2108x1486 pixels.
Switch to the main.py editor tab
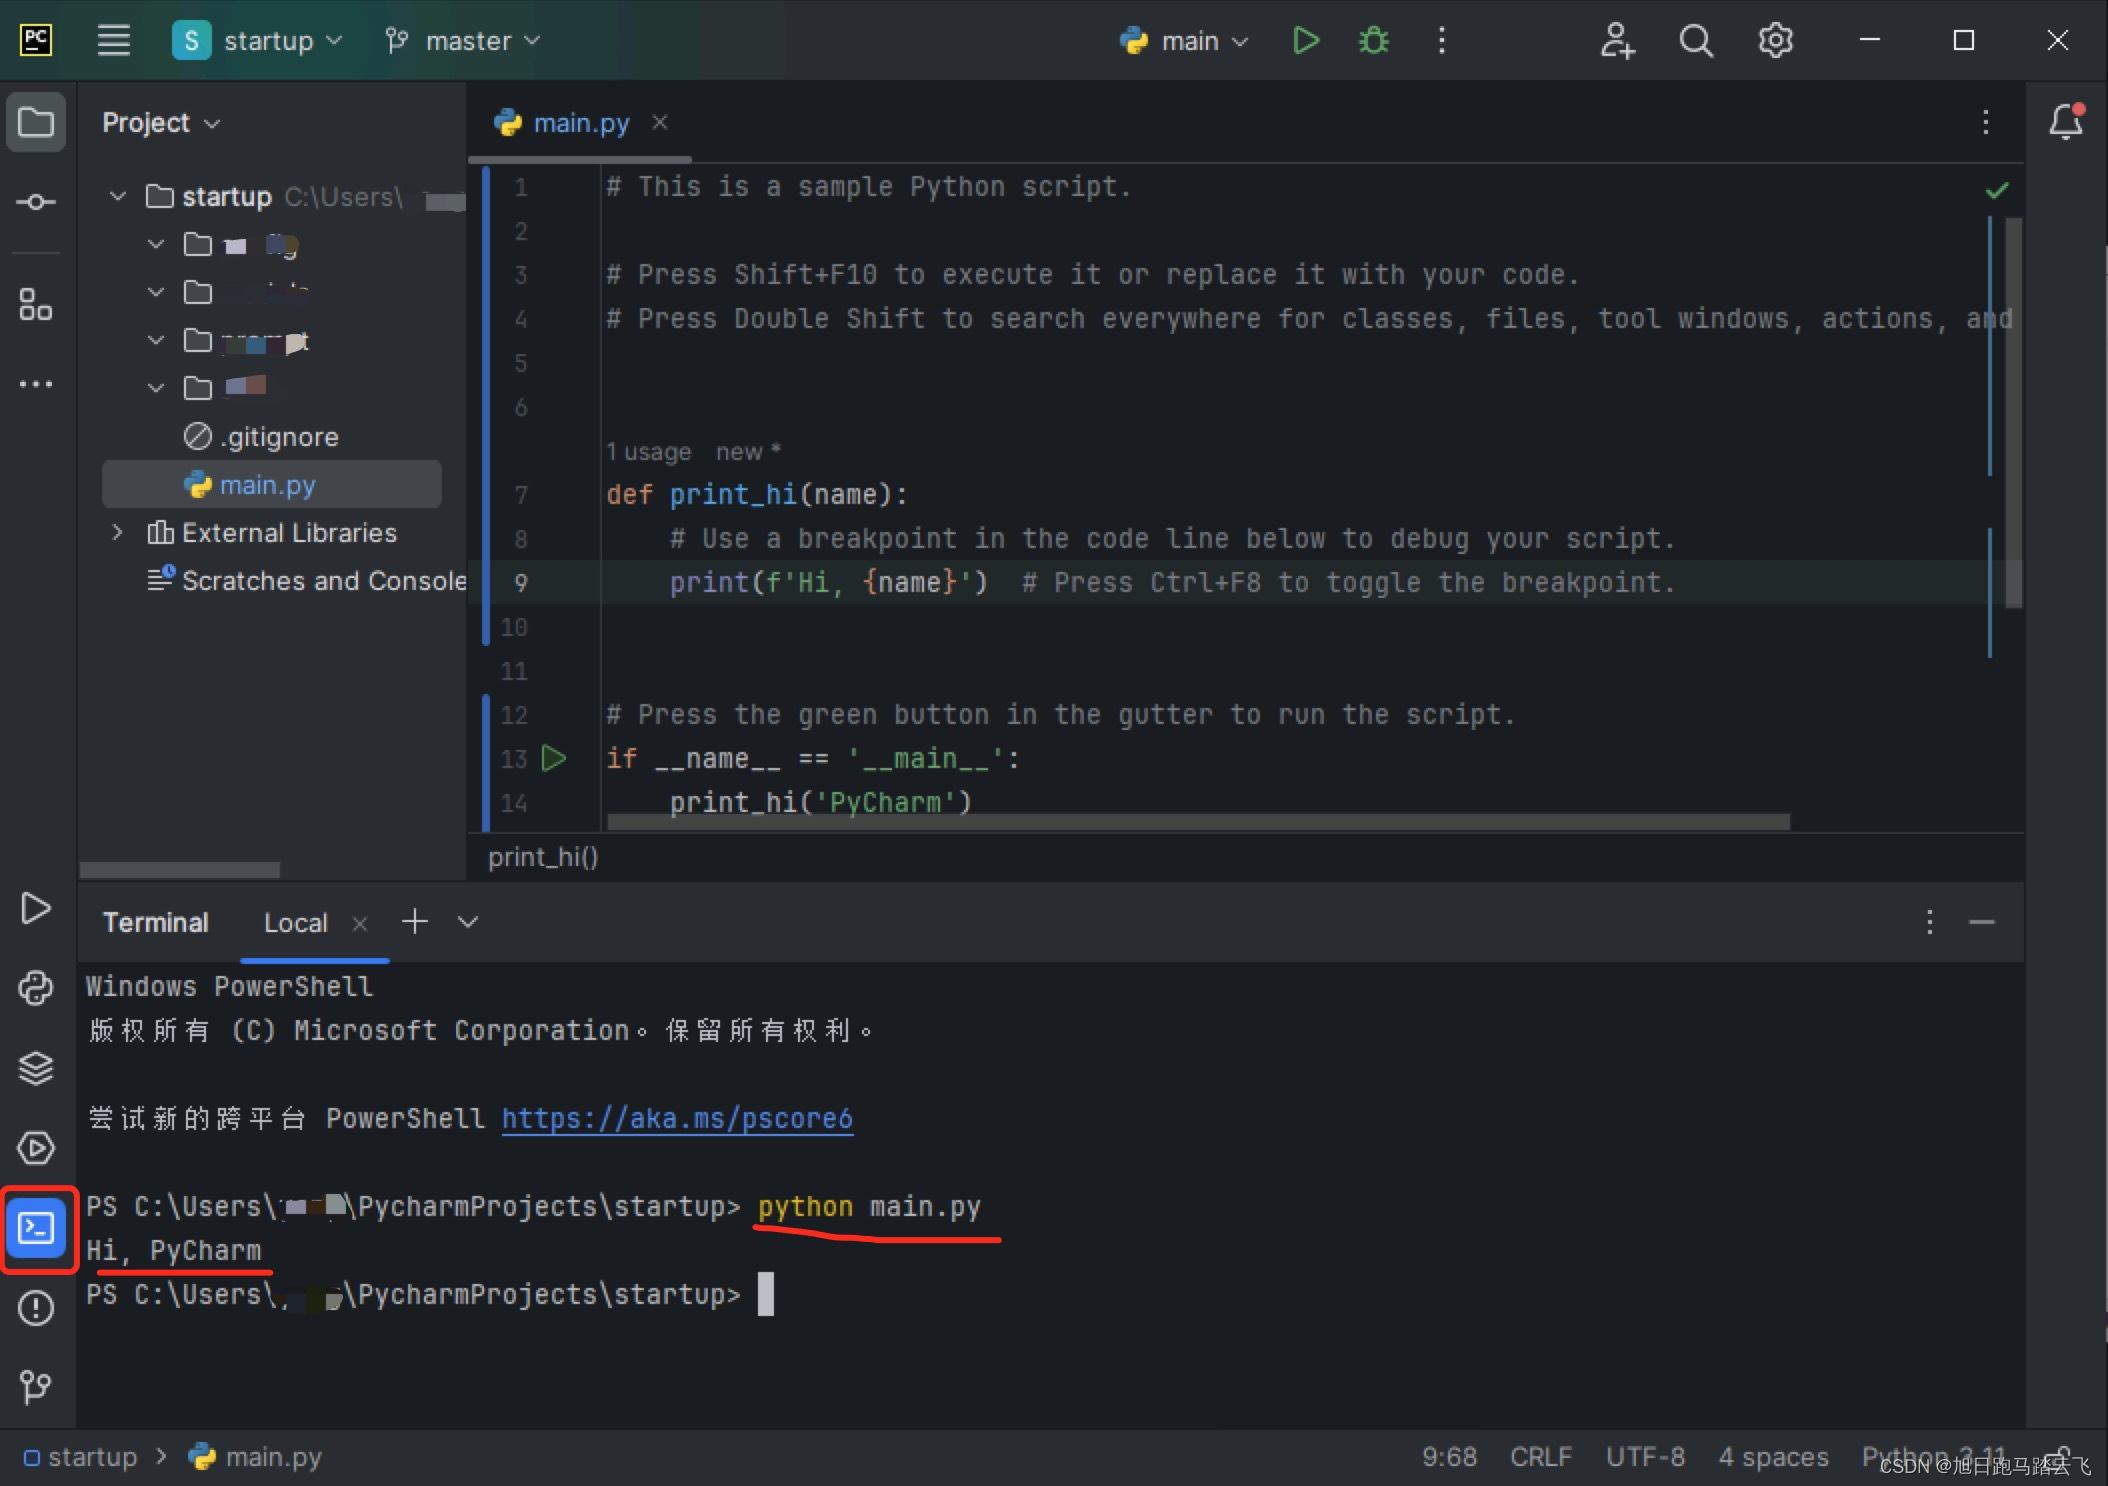pos(580,123)
